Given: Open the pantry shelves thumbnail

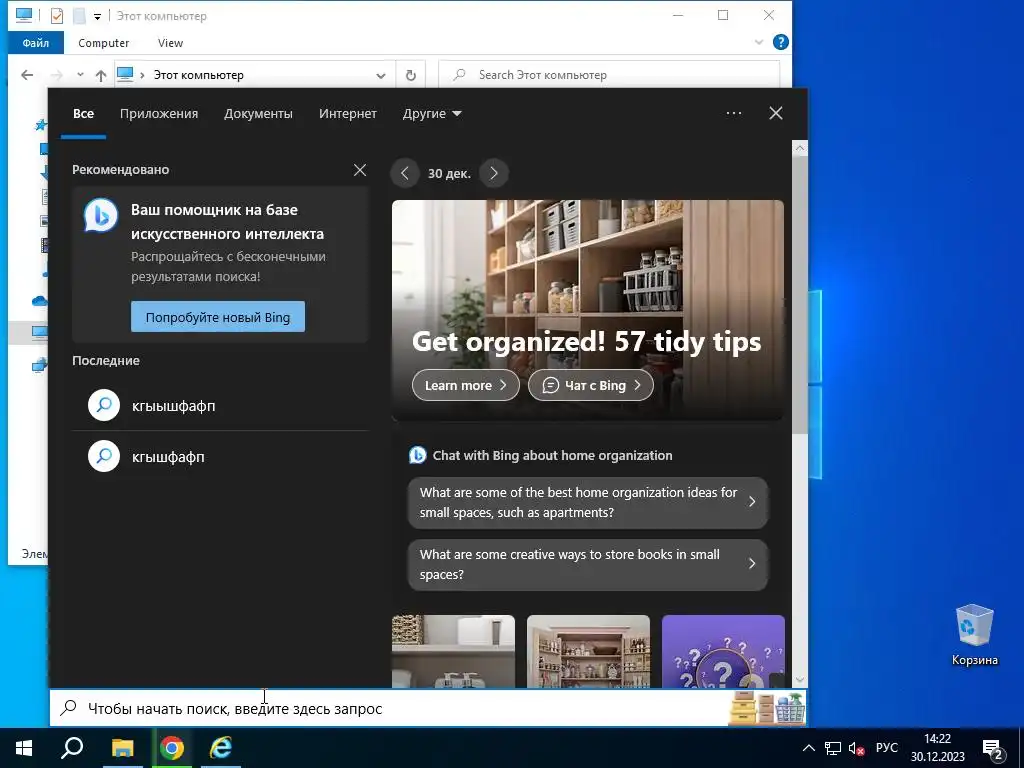Looking at the screenshot, I should point(588,651).
